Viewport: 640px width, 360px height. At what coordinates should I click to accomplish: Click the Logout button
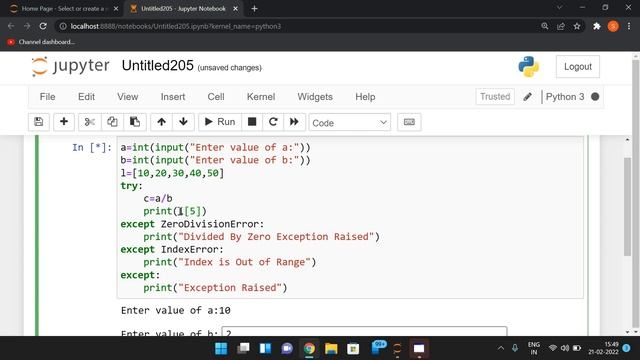pyautogui.click(x=578, y=67)
